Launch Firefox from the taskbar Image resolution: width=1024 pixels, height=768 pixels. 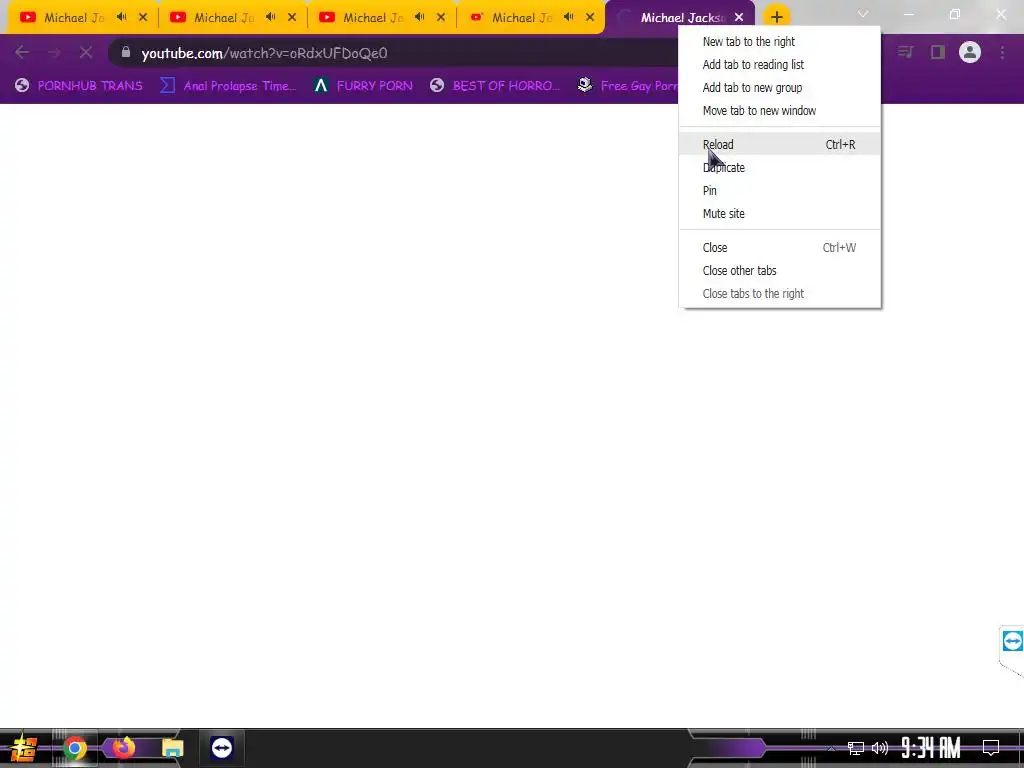(x=123, y=747)
